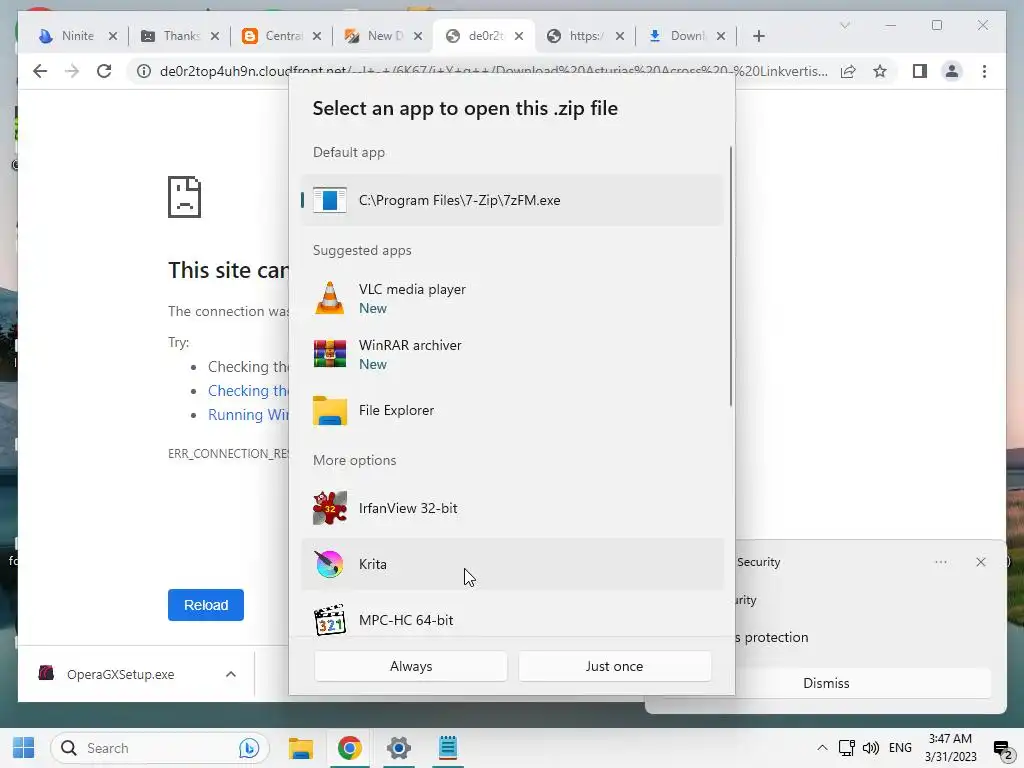Click the Reload button on error page
Viewport: 1024px width, 768px height.
point(206,605)
